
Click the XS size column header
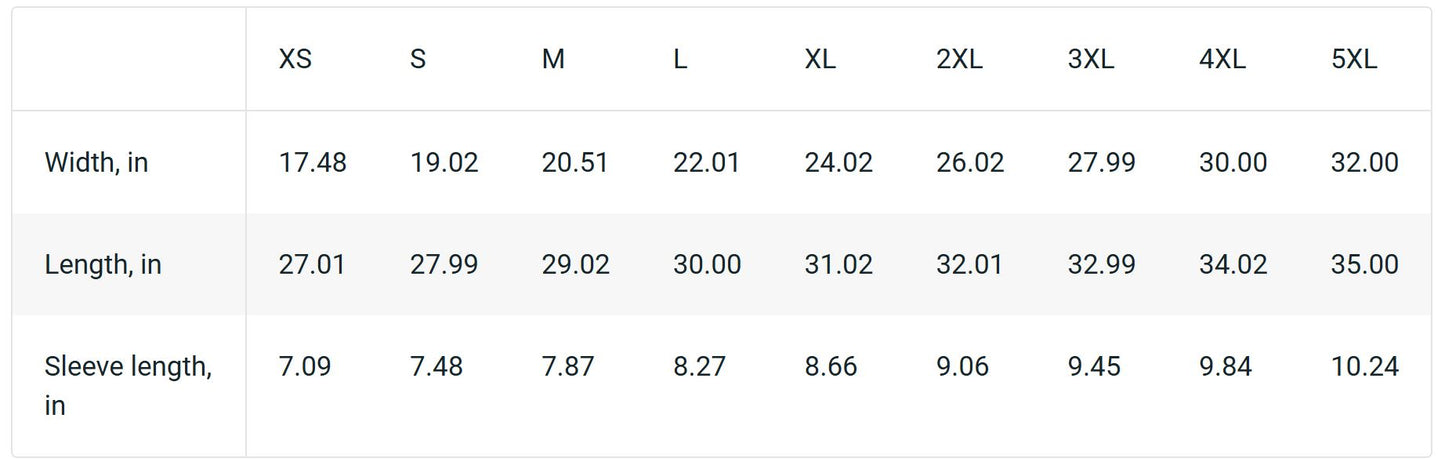(x=295, y=60)
